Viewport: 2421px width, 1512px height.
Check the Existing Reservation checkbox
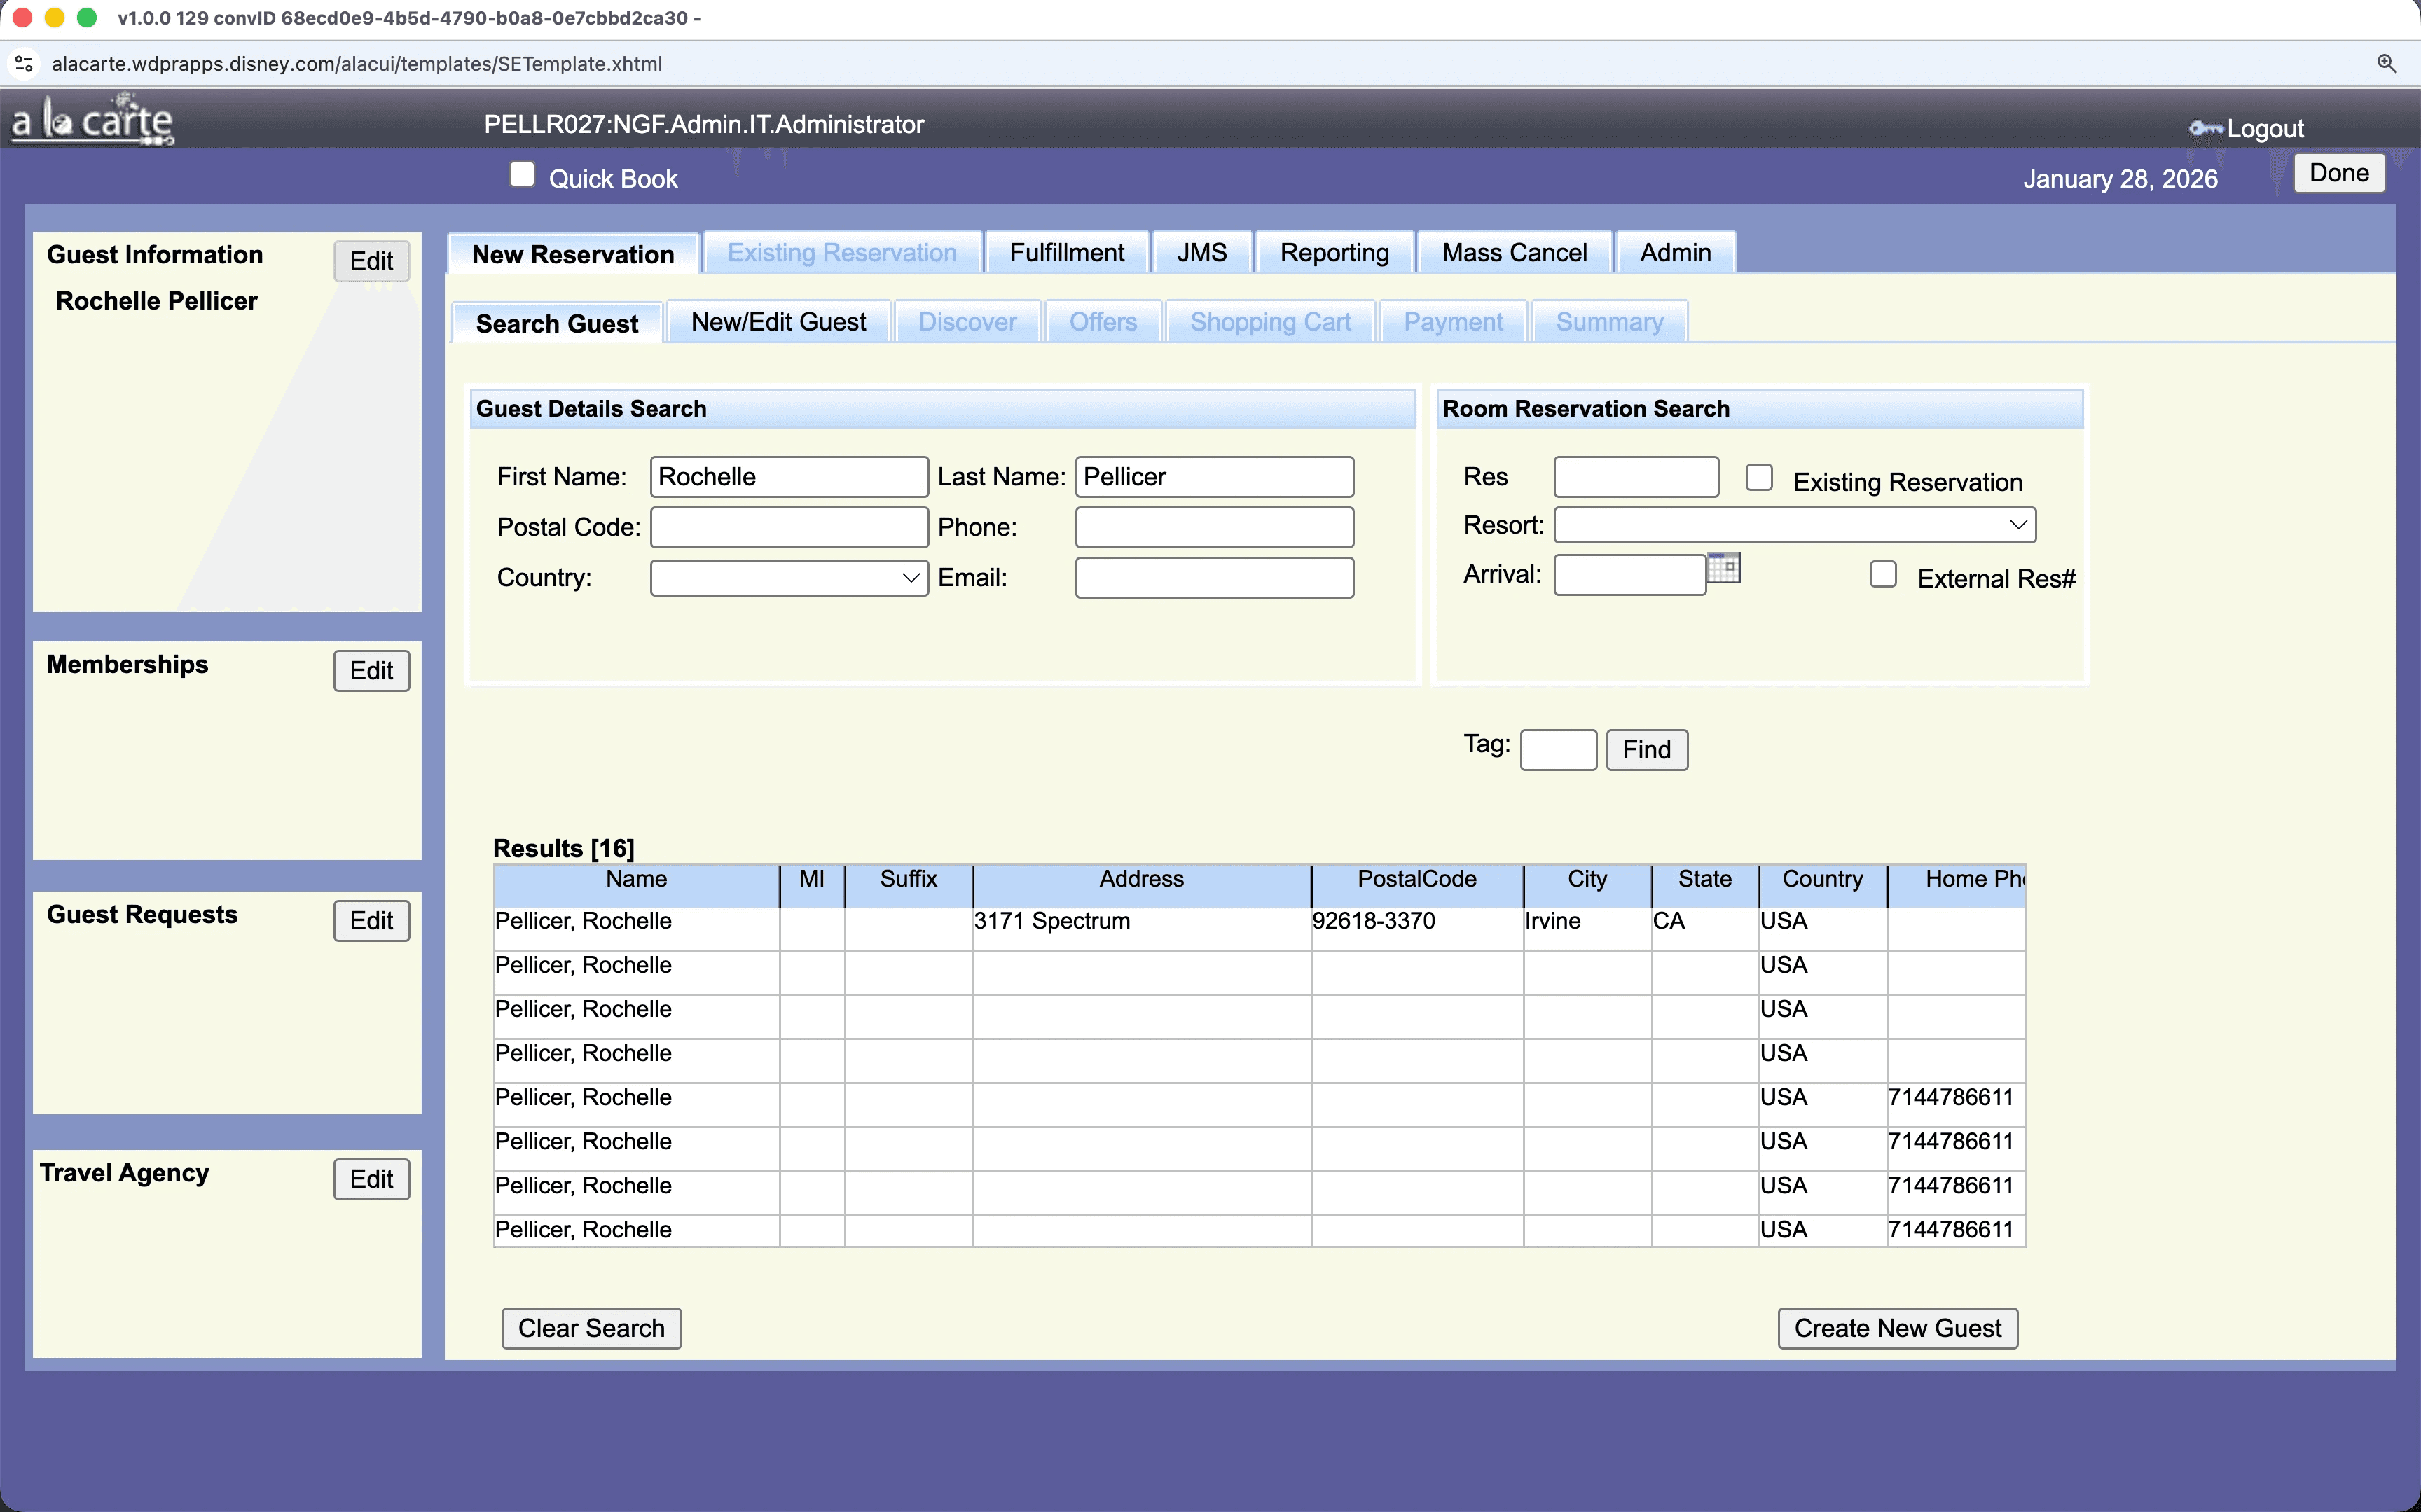click(1759, 478)
